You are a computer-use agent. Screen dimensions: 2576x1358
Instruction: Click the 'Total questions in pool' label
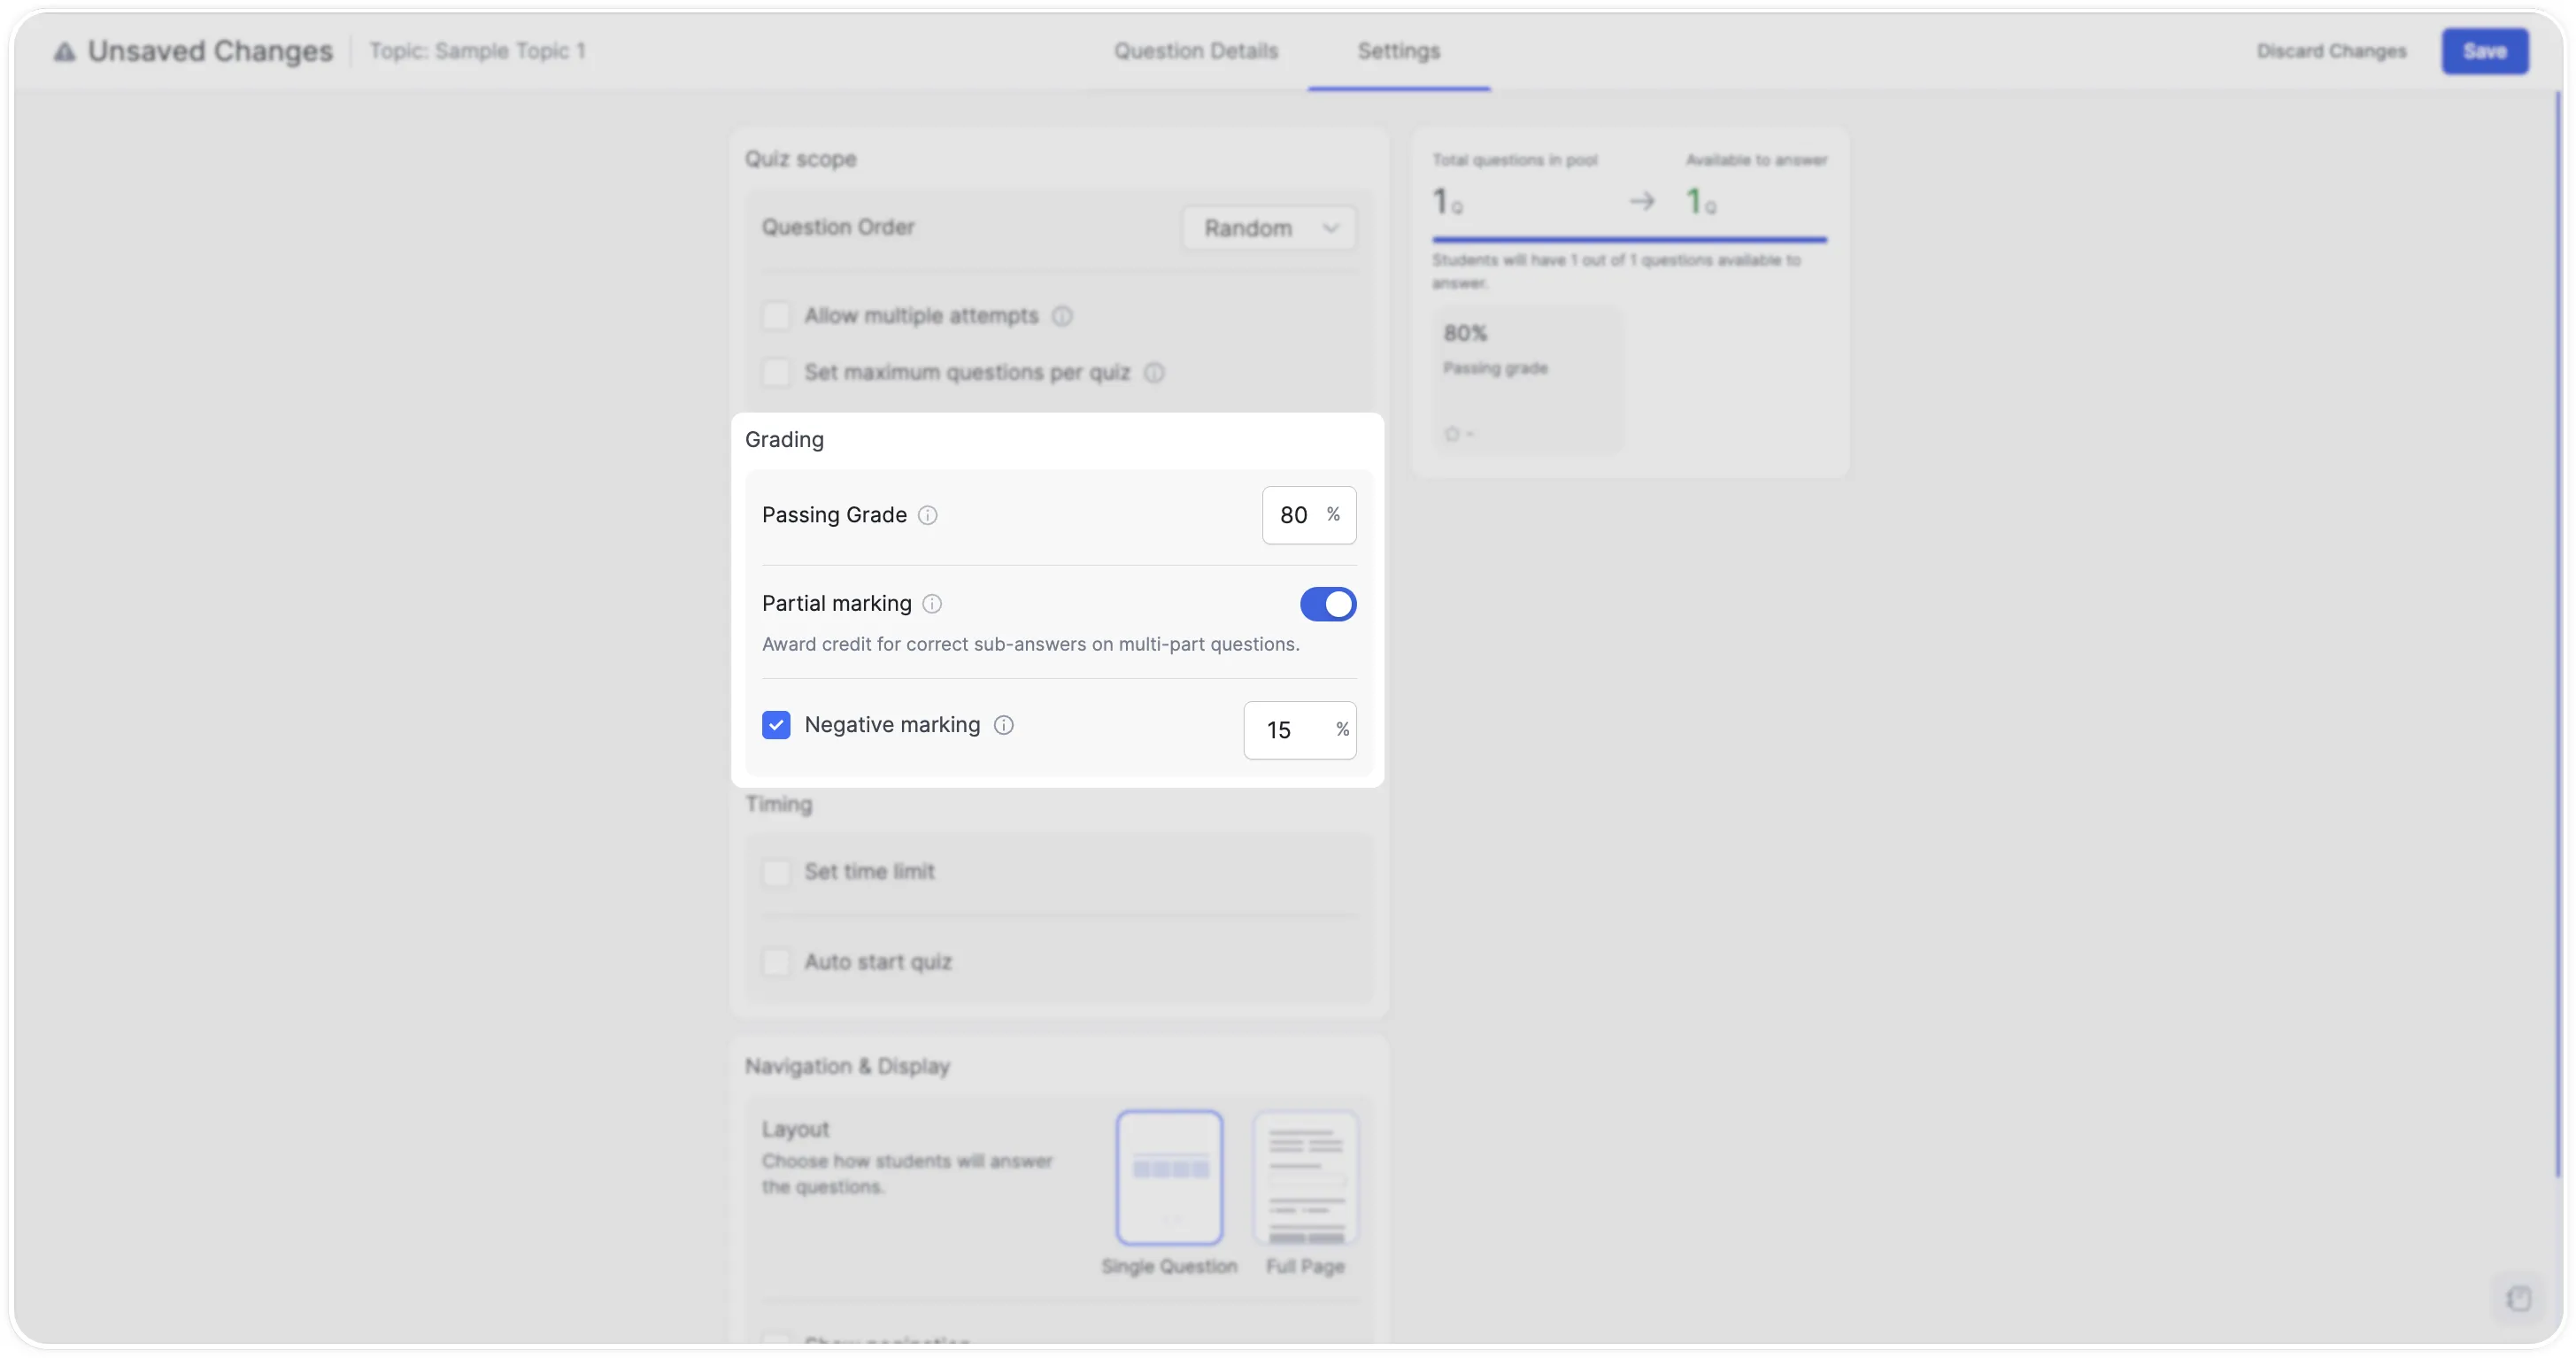(1515, 160)
